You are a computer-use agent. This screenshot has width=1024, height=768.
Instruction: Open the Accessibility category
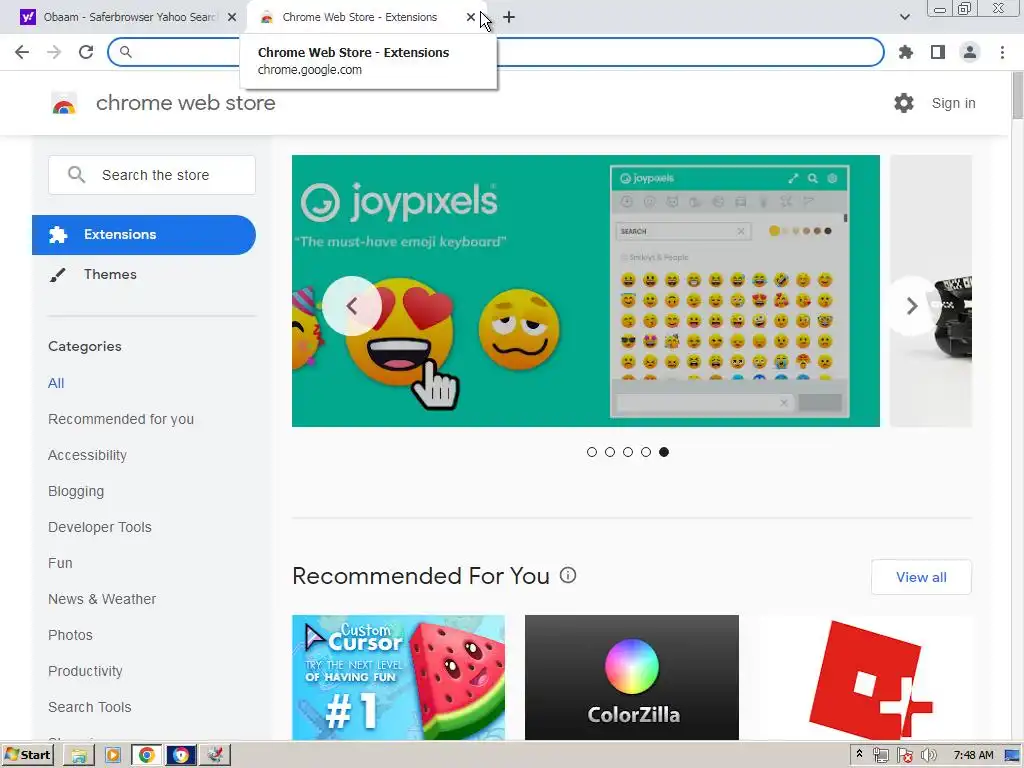(x=87, y=455)
